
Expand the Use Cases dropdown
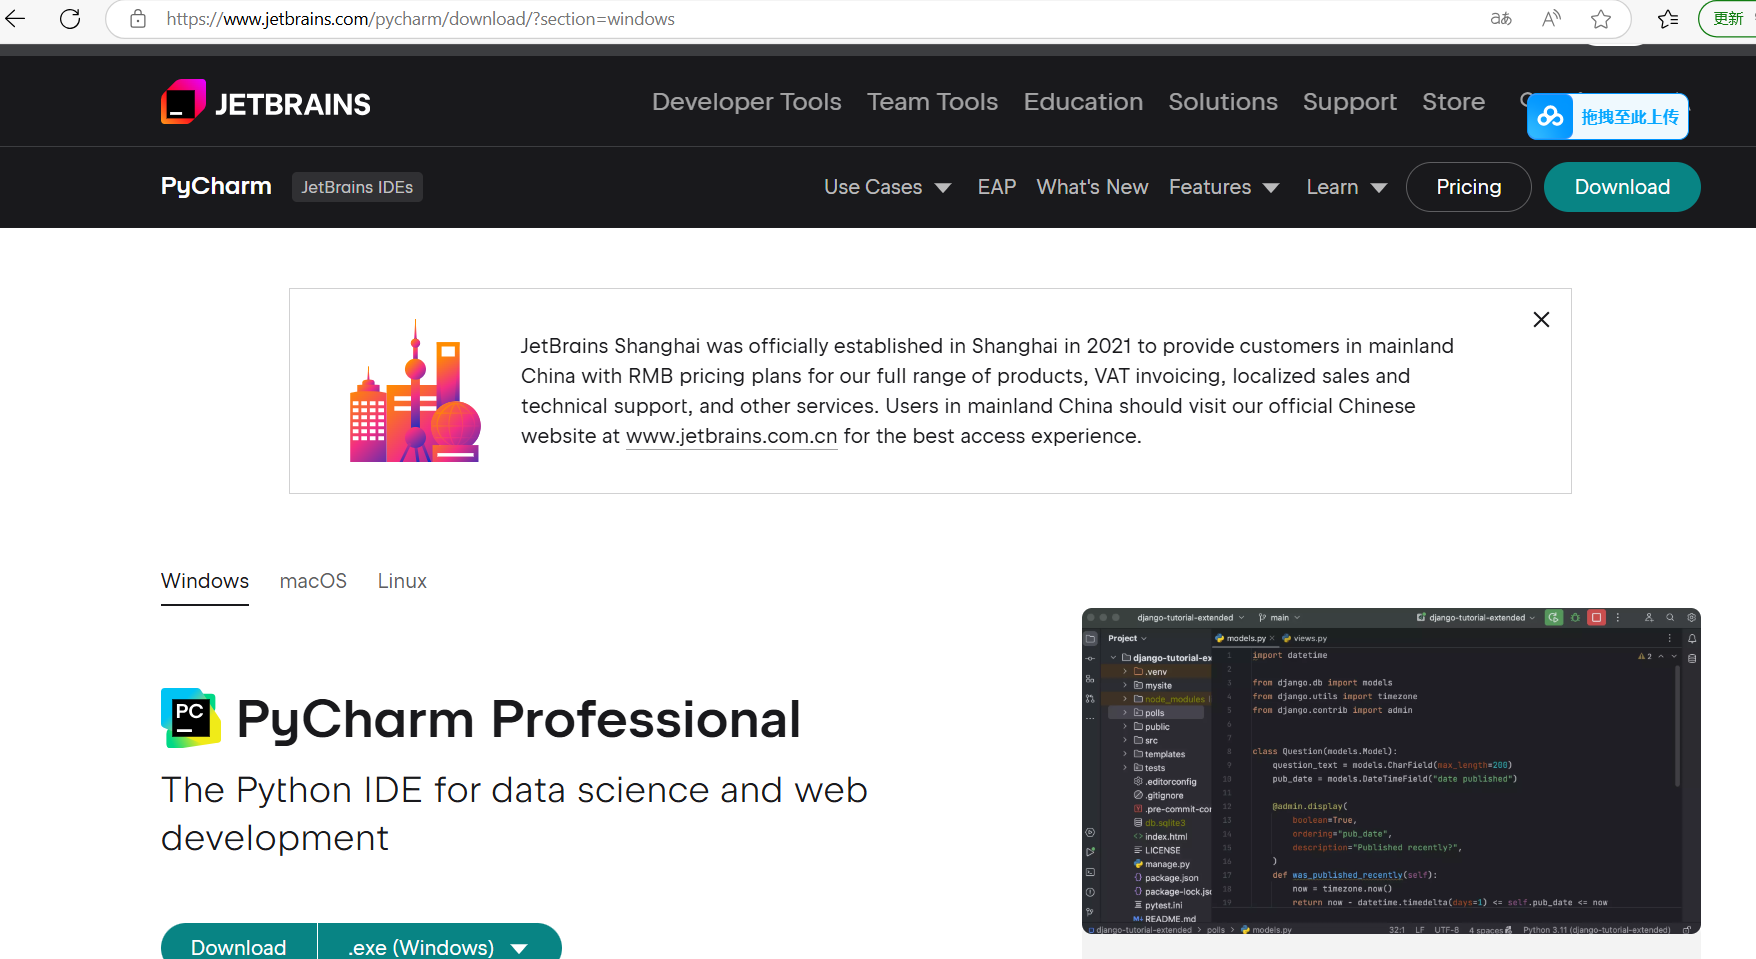[x=887, y=187]
